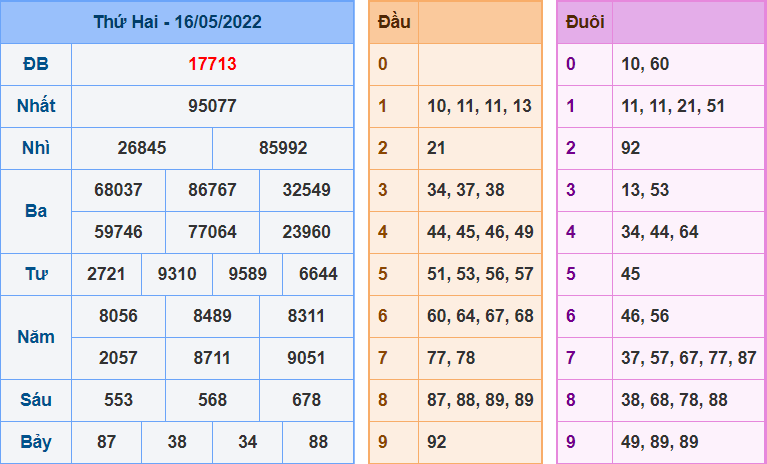767x464 pixels.
Task: Click Đầu values "87, 88, 89, 89"
Action: point(480,400)
